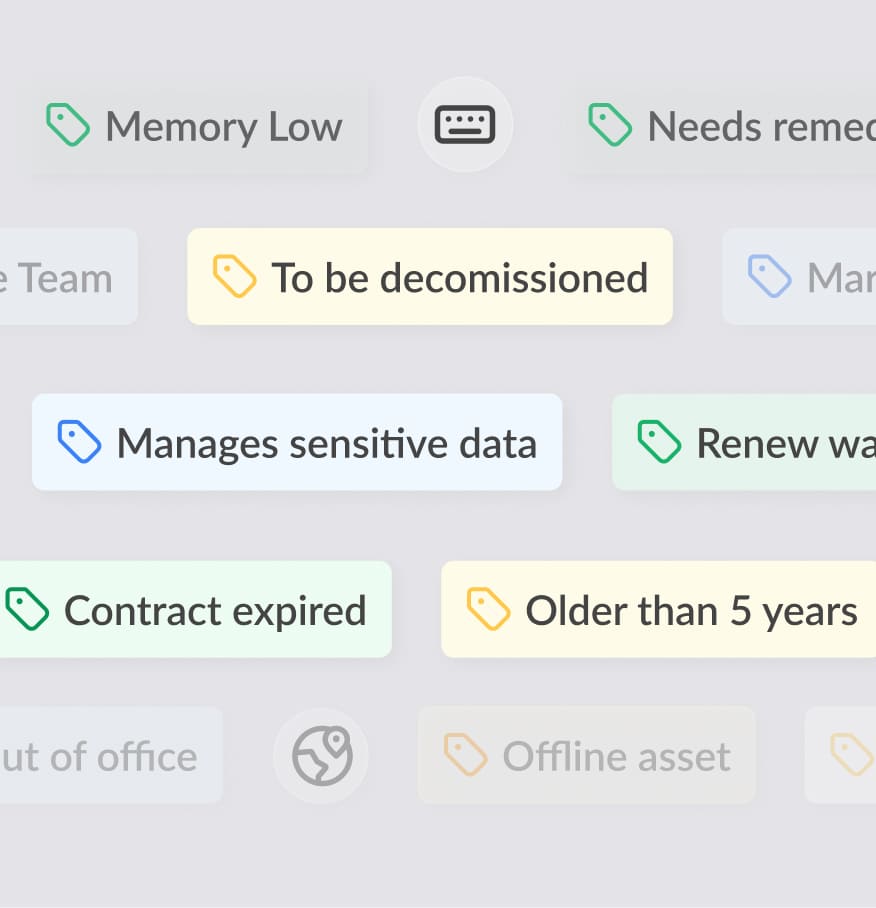Select the partially visible out of office tag

click(x=111, y=755)
